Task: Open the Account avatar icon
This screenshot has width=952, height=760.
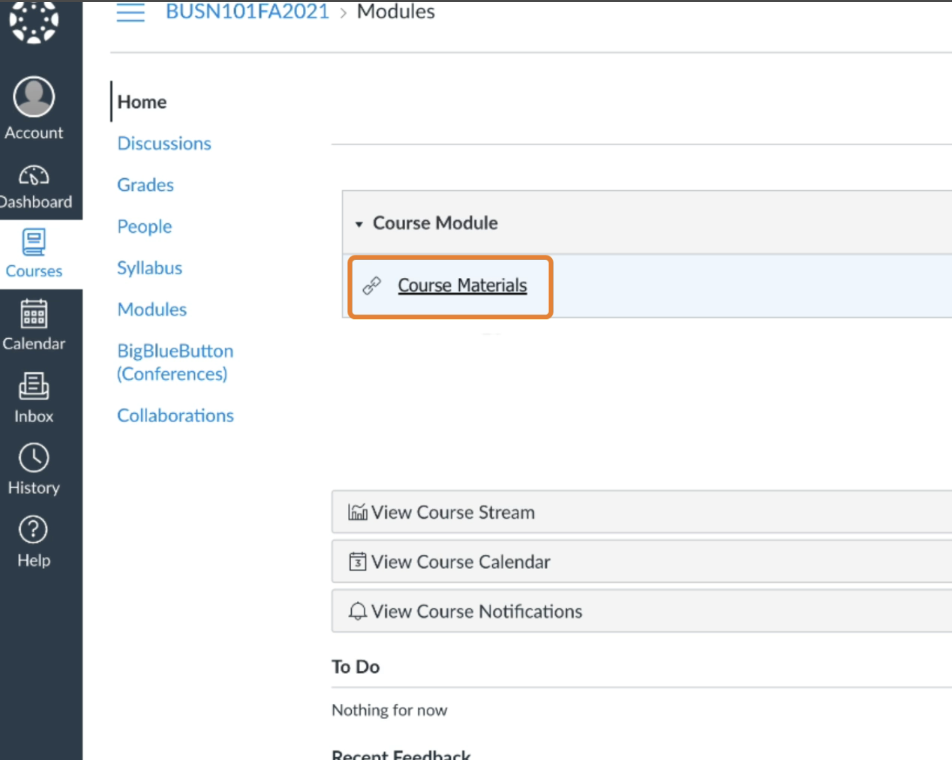Action: click(x=34, y=98)
